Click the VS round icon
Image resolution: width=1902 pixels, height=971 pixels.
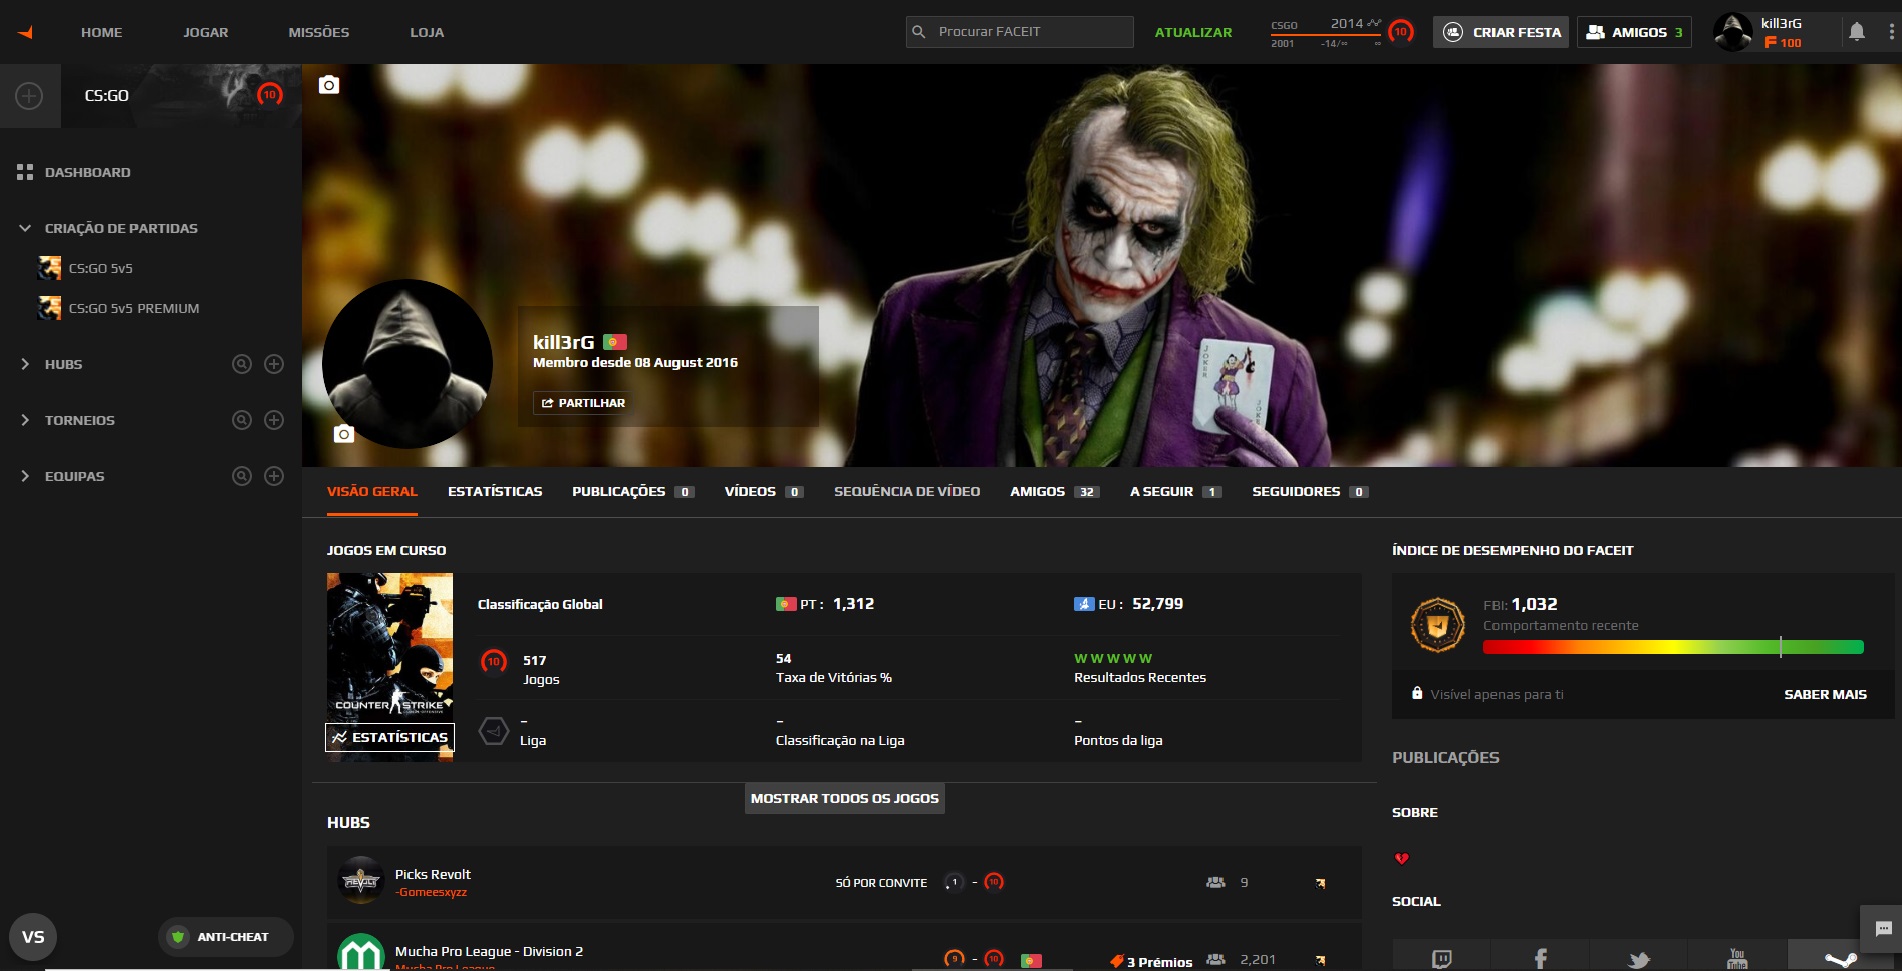[x=33, y=937]
